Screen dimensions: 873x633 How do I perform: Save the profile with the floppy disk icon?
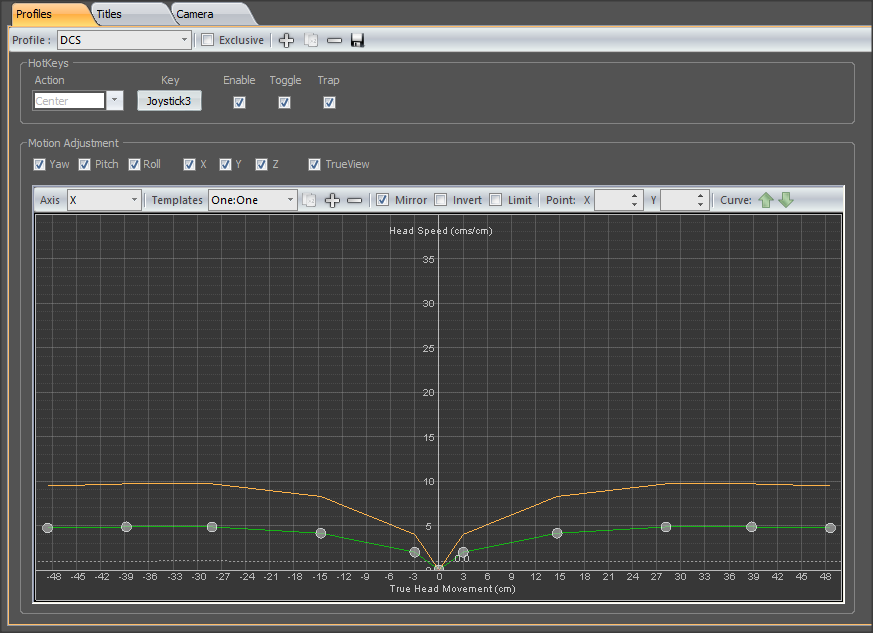click(357, 40)
